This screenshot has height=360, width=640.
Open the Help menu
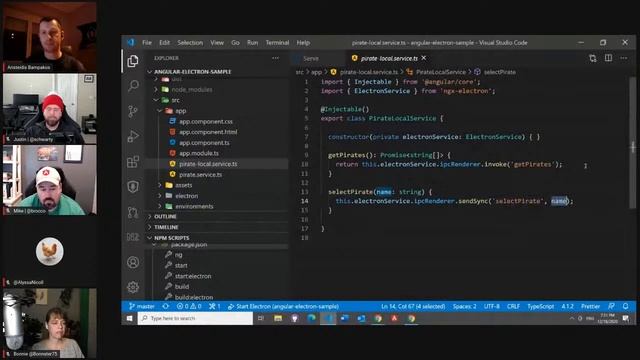303,42
